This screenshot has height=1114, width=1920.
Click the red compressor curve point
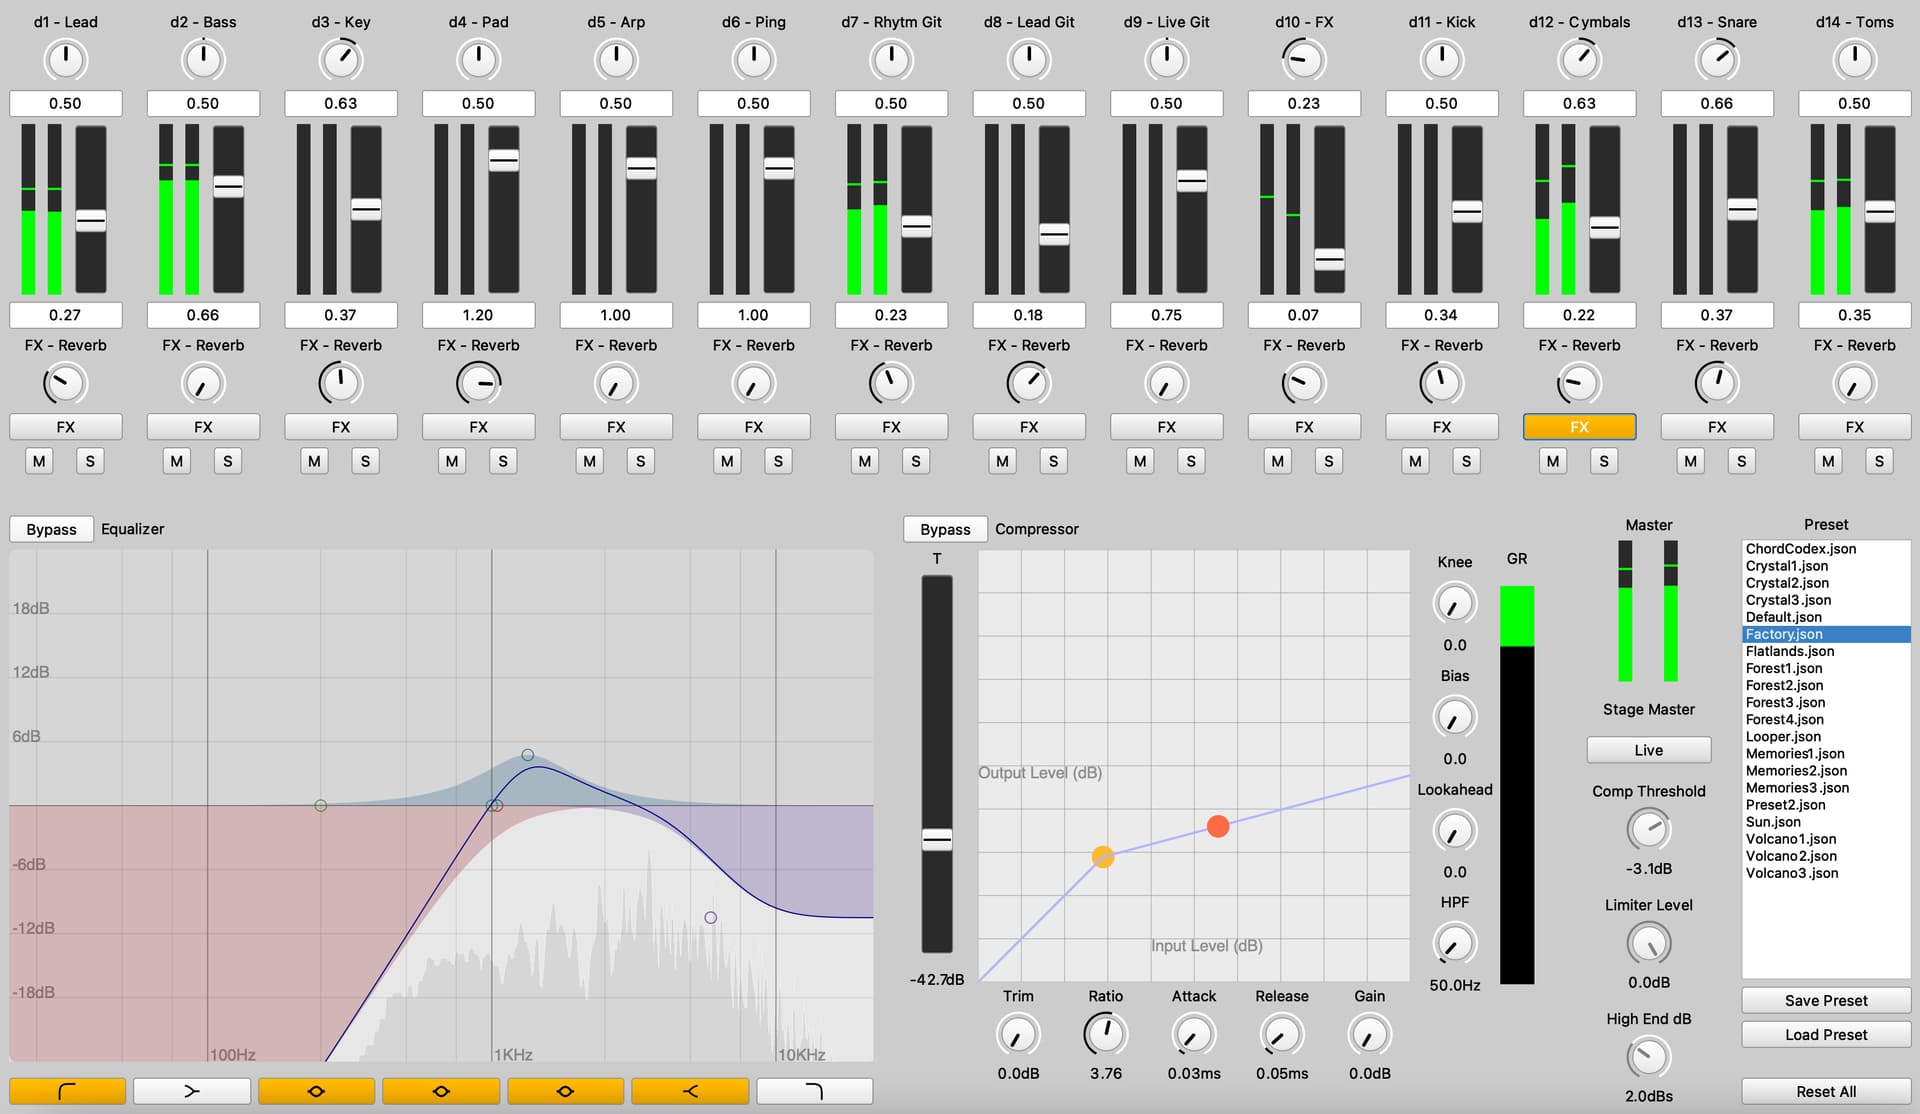pos(1217,826)
